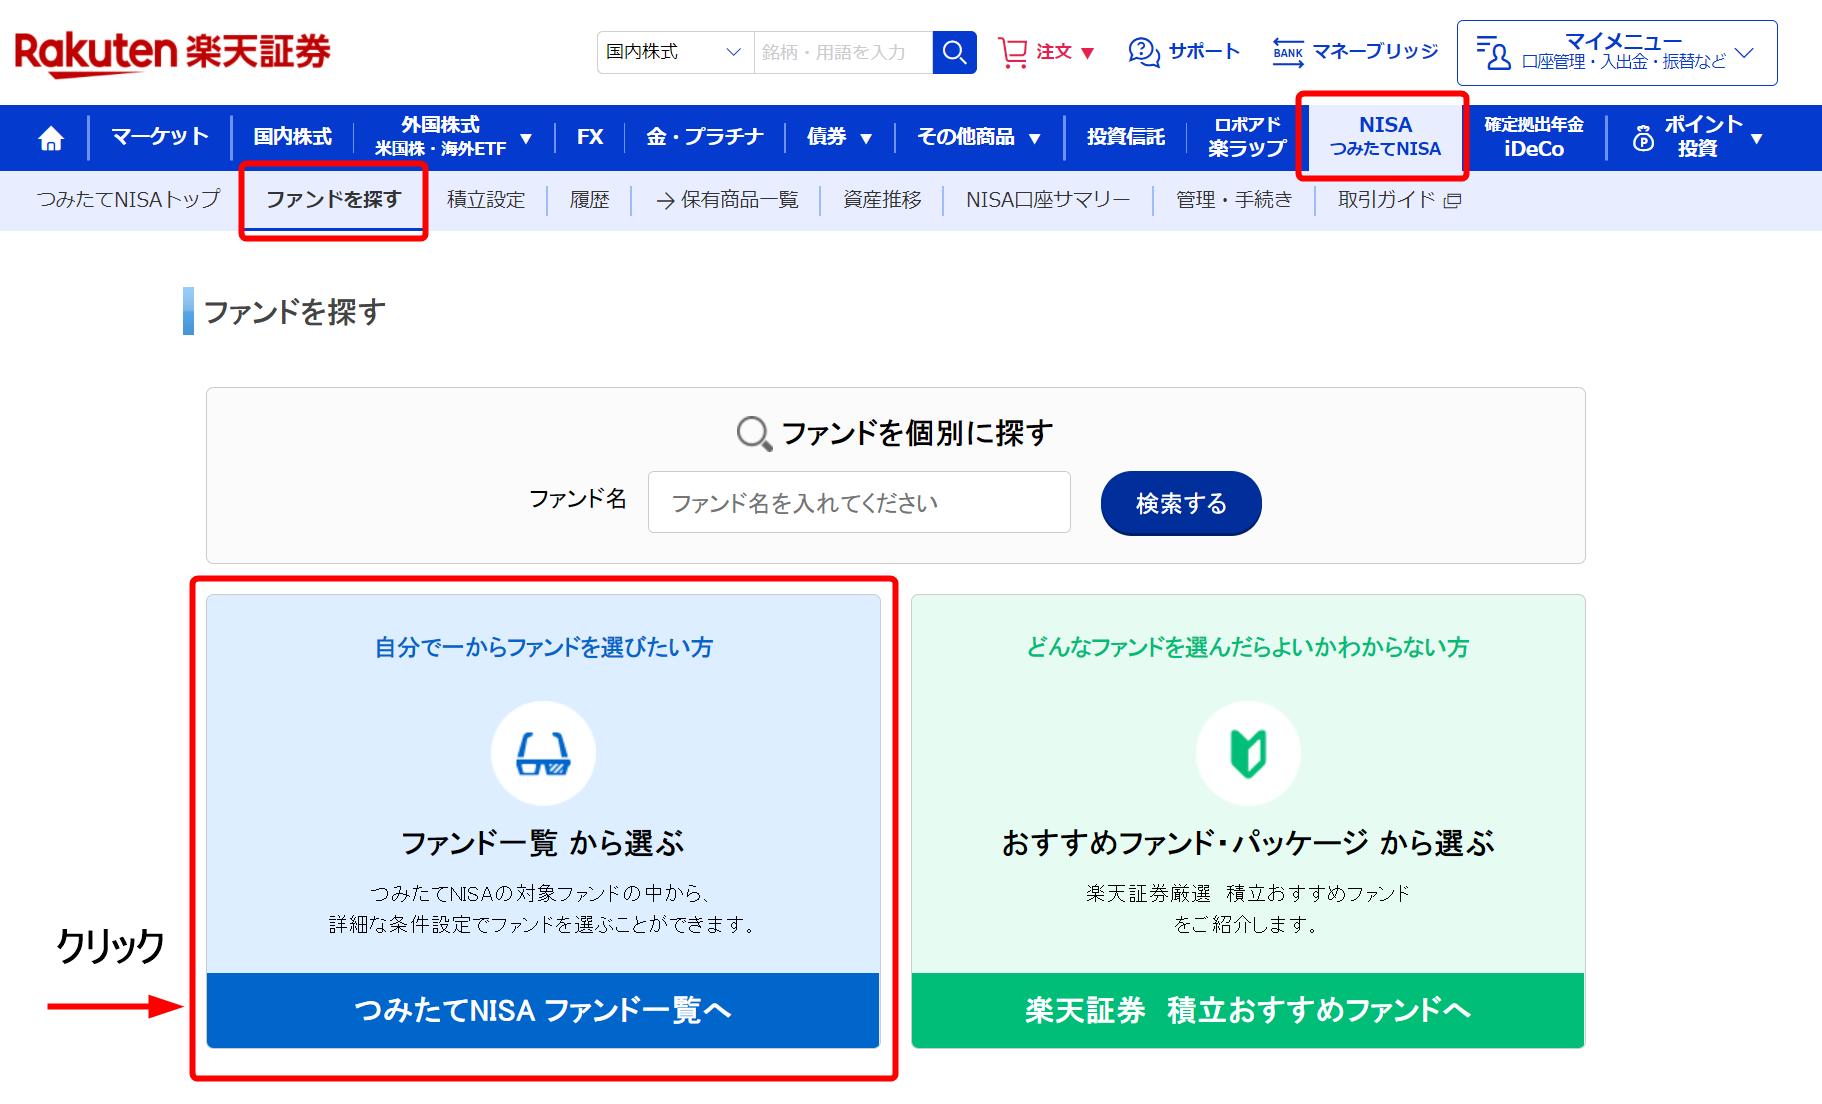Open the FX menu
Screen dimensions: 1822x1104
[590, 137]
